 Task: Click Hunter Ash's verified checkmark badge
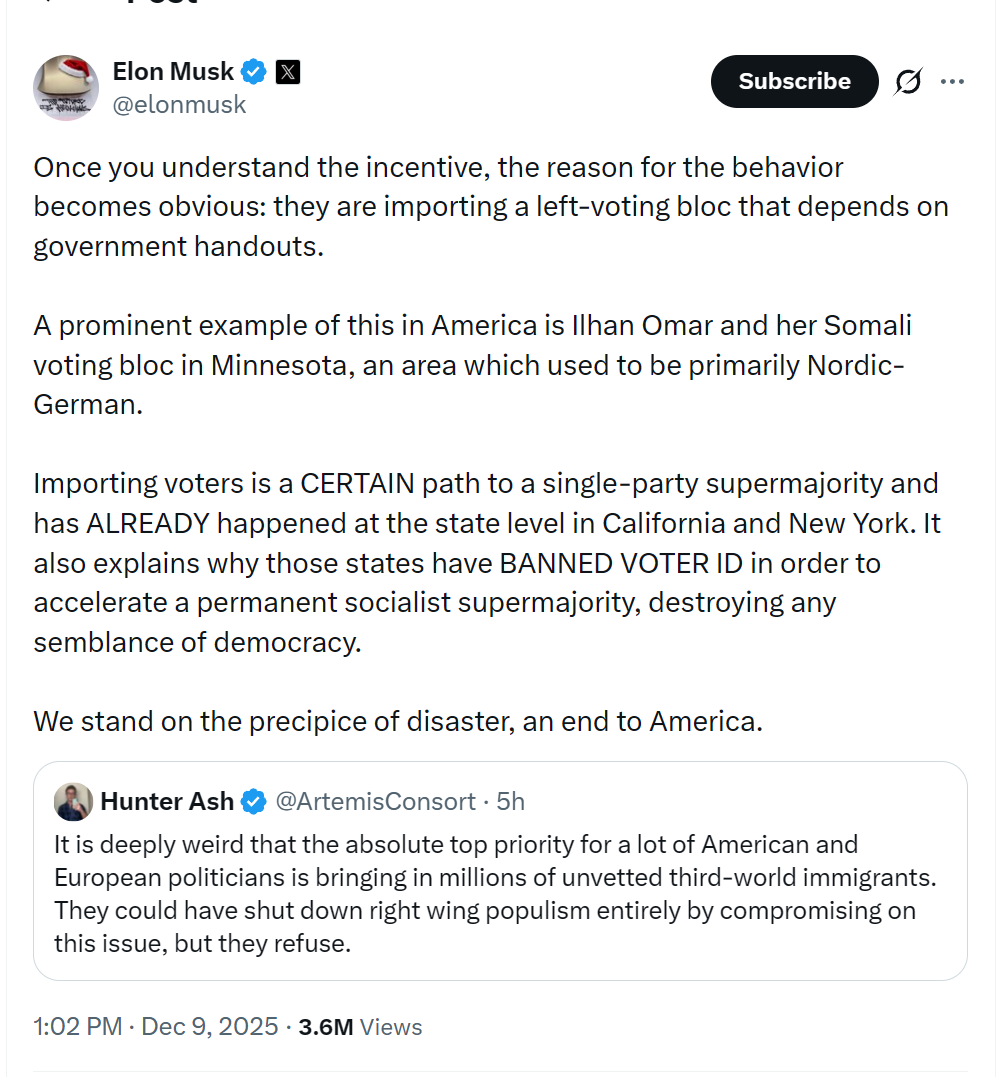255,802
